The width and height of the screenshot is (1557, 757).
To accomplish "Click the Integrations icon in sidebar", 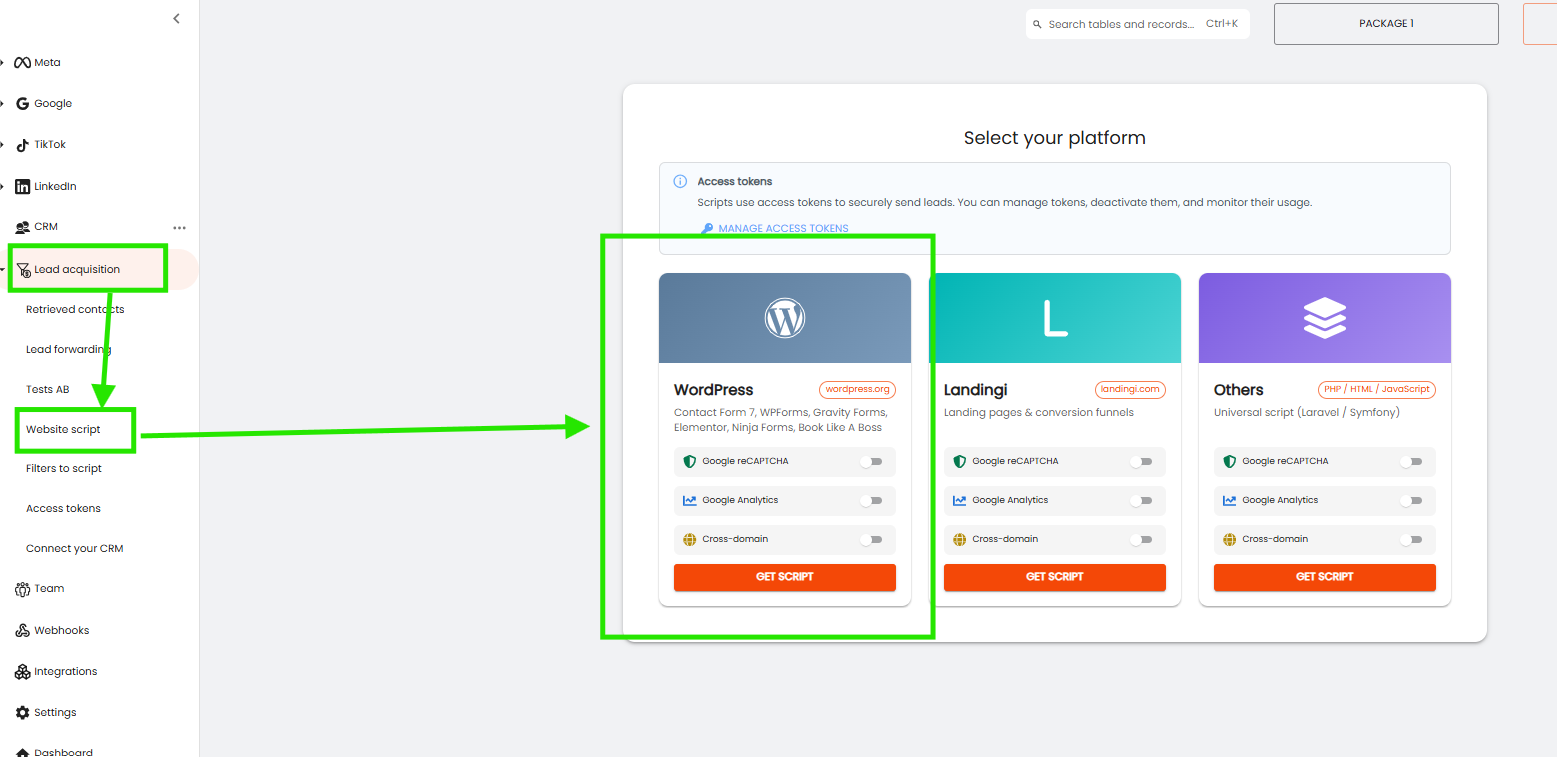I will tap(22, 672).
